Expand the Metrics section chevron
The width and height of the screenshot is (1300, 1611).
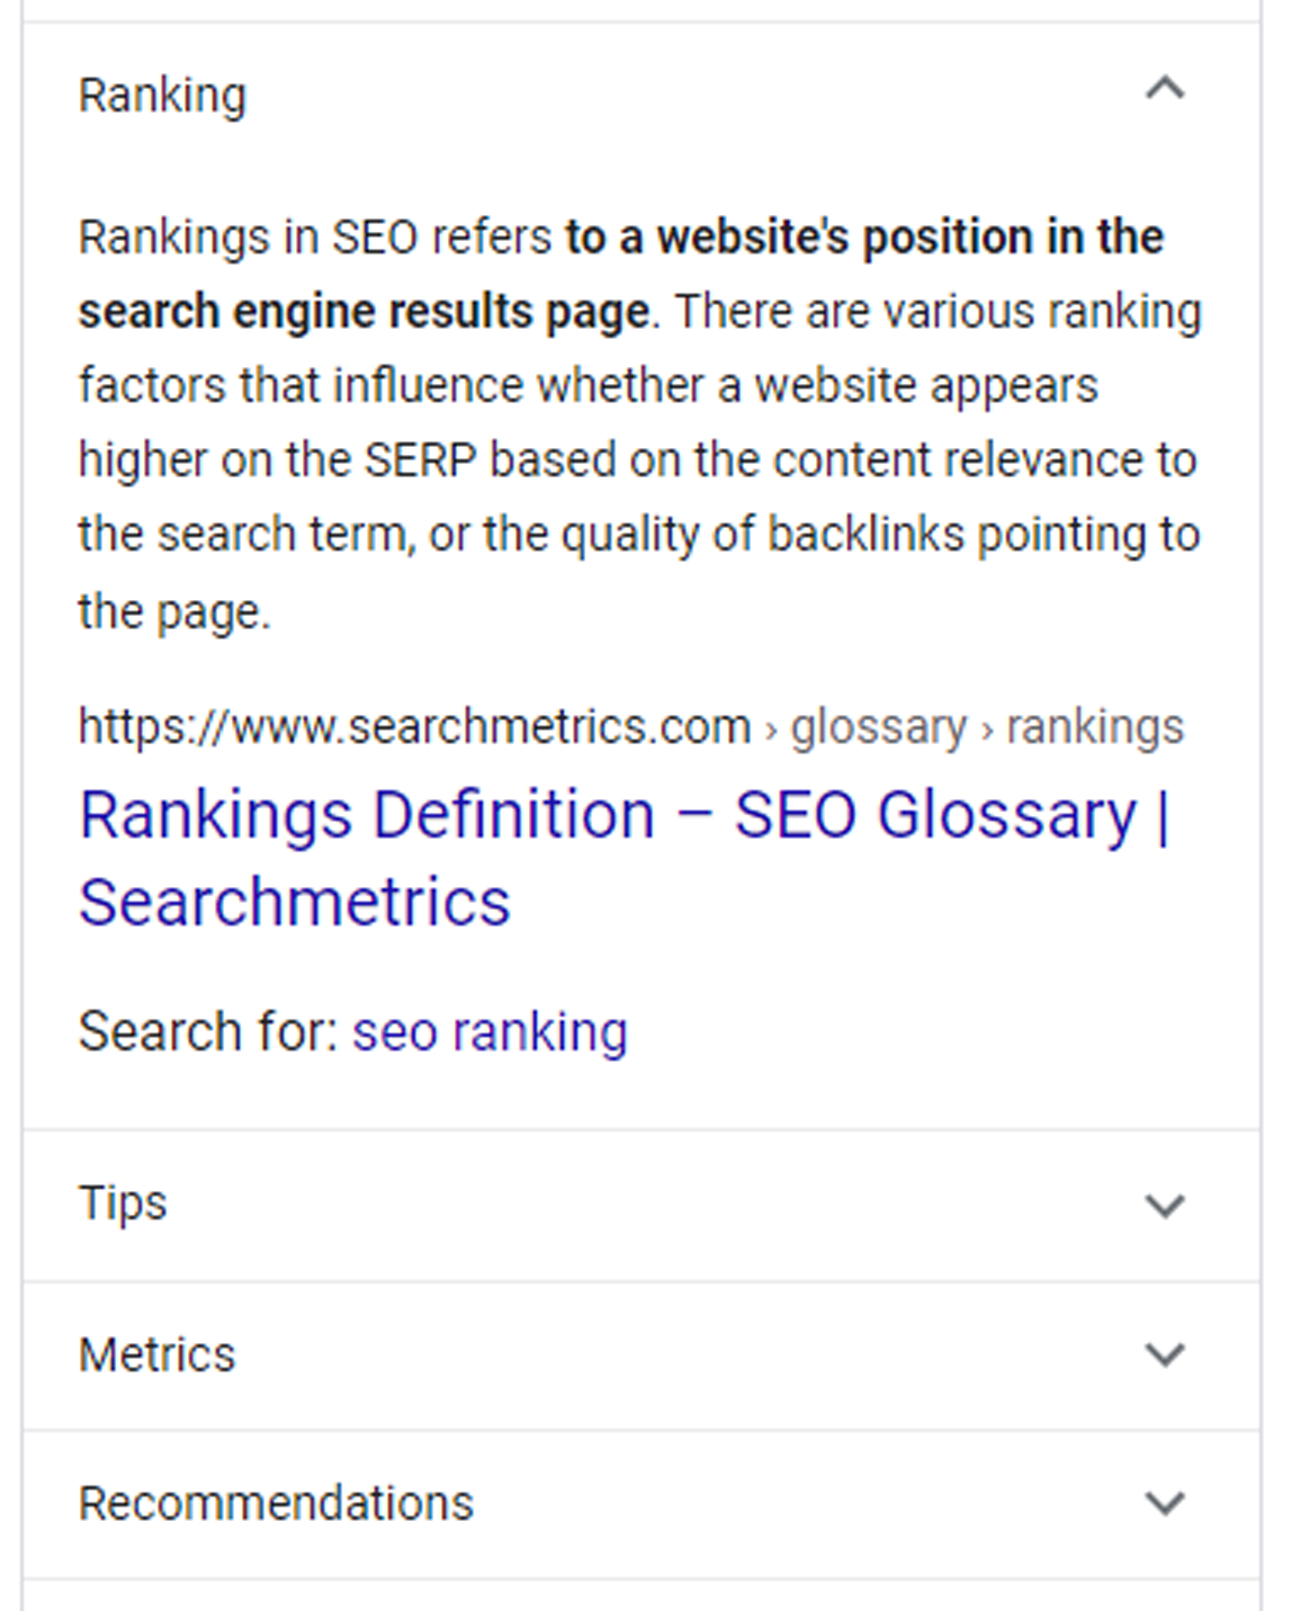click(x=1164, y=1355)
